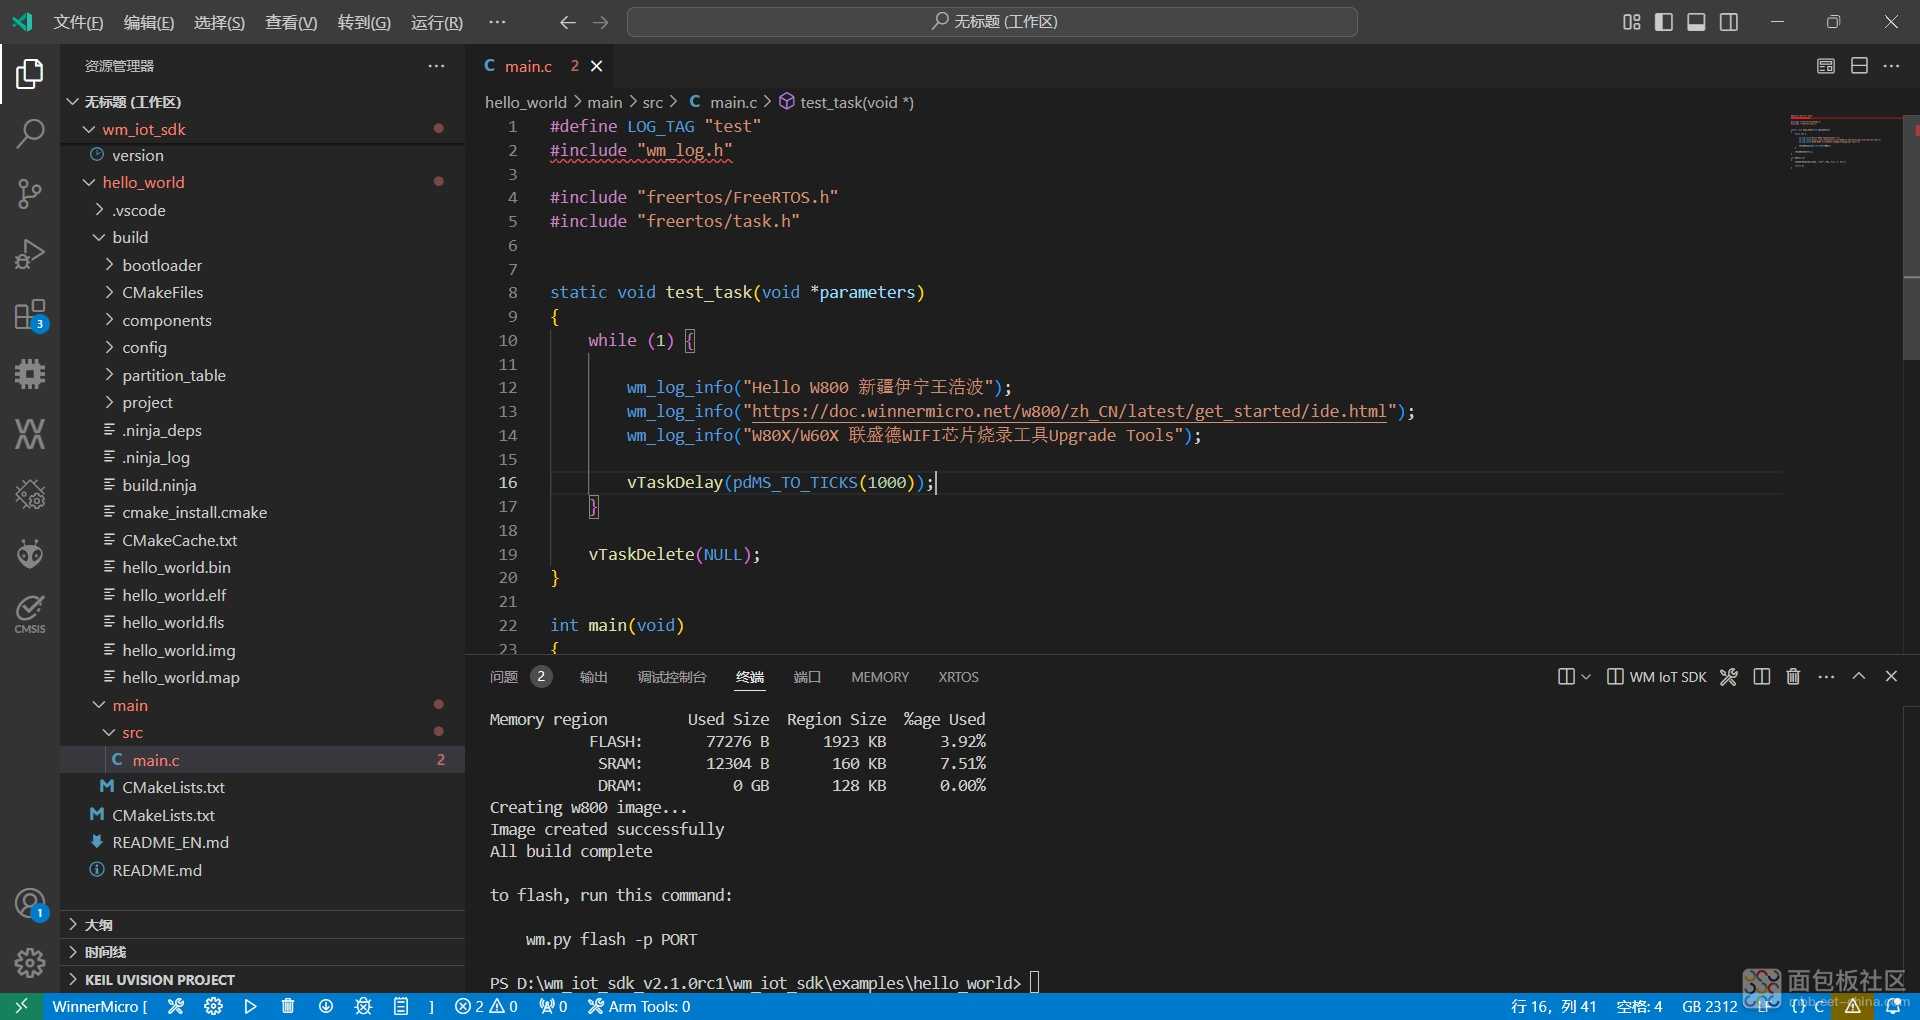Click the code minimap preview
This screenshot has height=1020, width=1920.
tap(1842, 142)
